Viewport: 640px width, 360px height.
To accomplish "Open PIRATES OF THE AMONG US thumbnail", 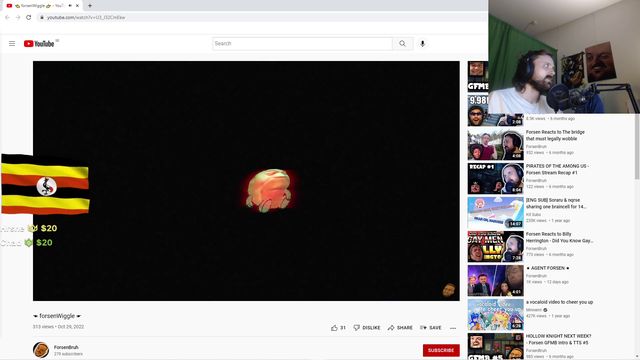I will pyautogui.click(x=496, y=178).
